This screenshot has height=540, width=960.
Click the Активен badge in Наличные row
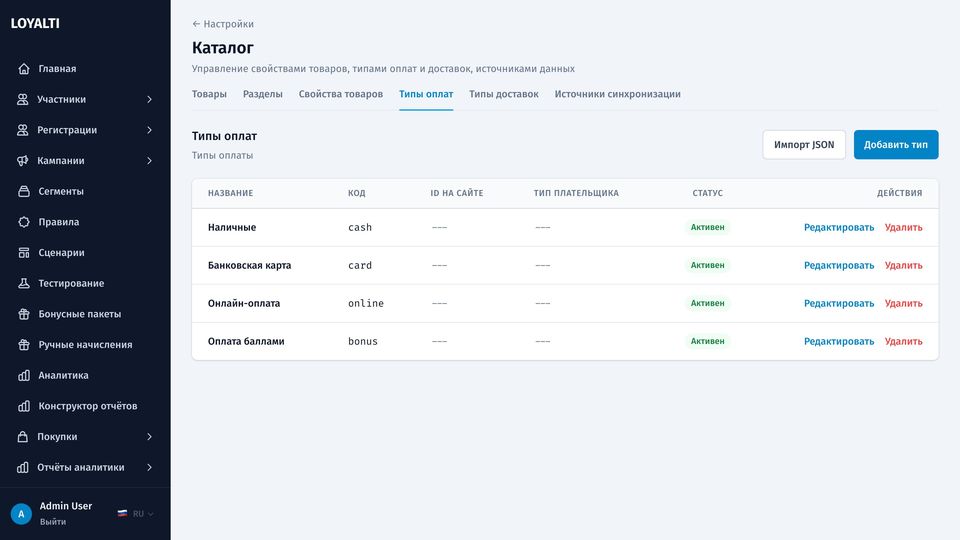[707, 227]
